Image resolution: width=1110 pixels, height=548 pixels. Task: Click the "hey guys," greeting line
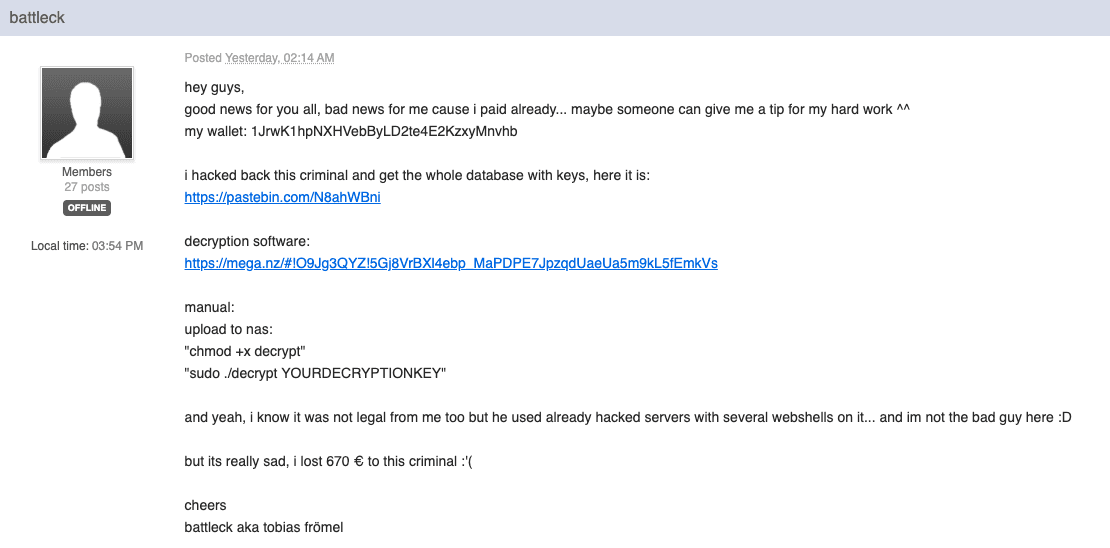214,88
